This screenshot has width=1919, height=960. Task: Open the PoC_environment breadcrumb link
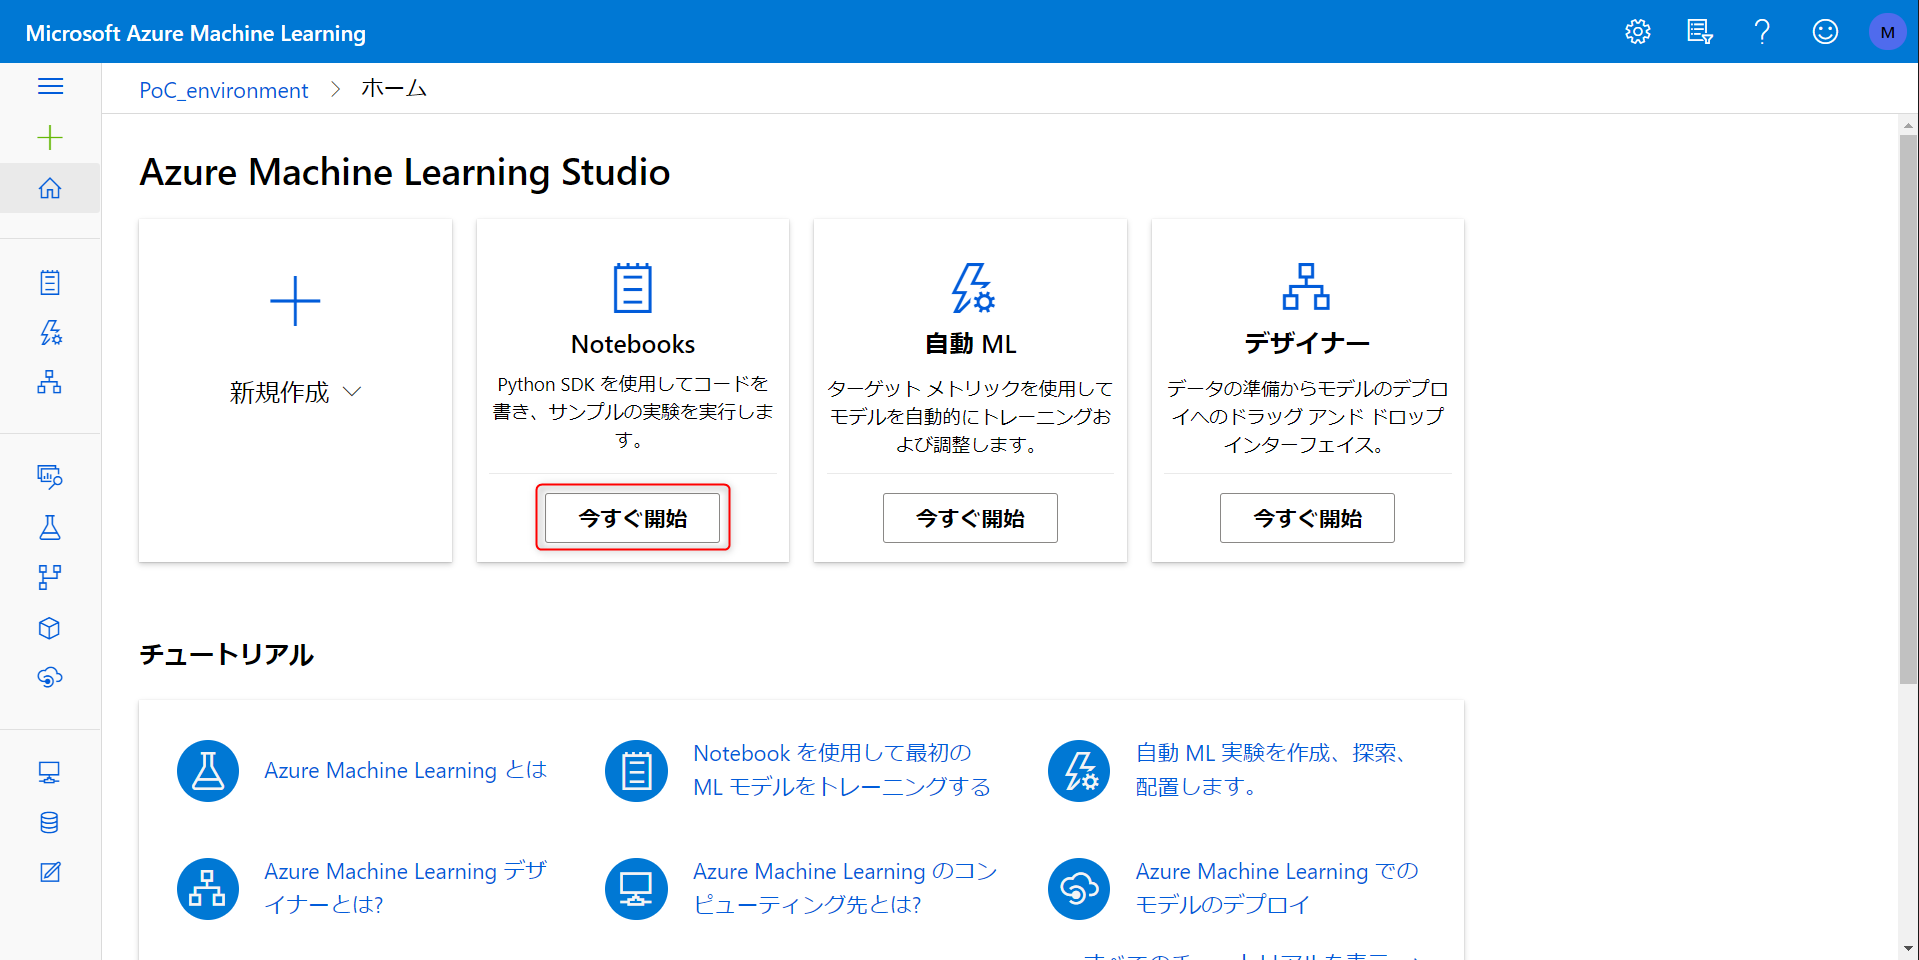coord(224,90)
